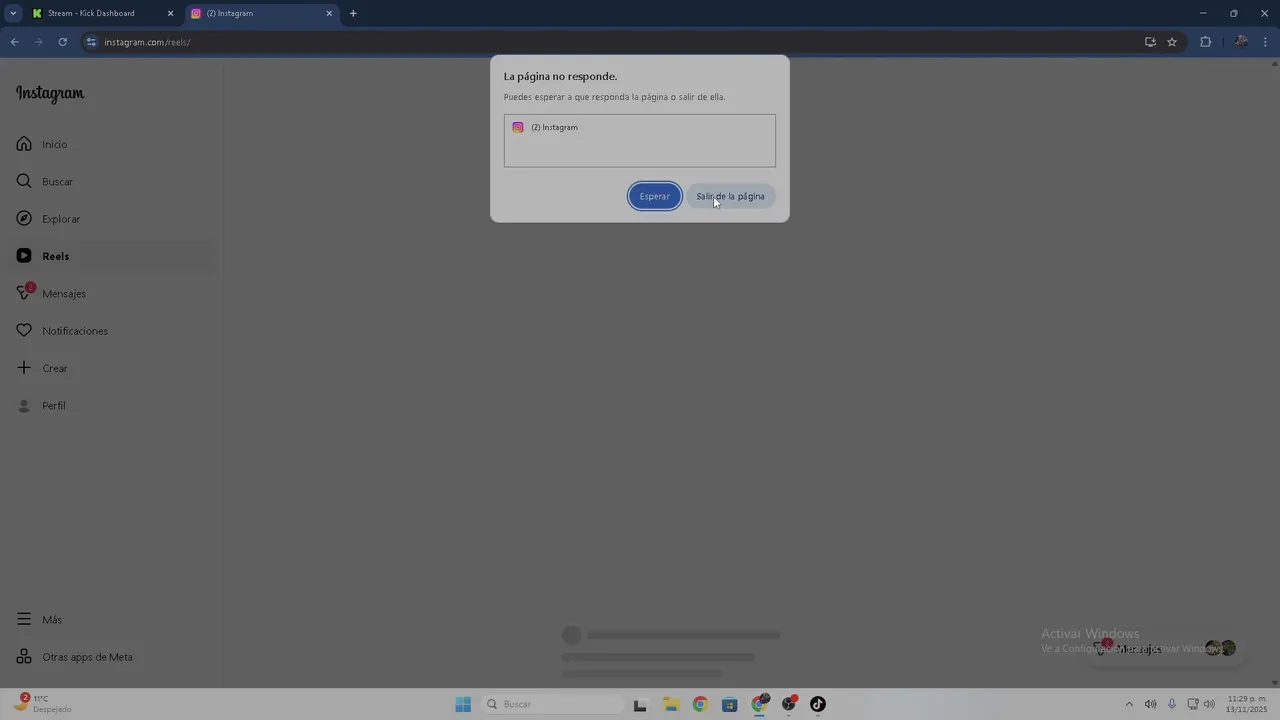Click the Crear plus icon
This screenshot has height=720, width=1280.
coord(24,368)
